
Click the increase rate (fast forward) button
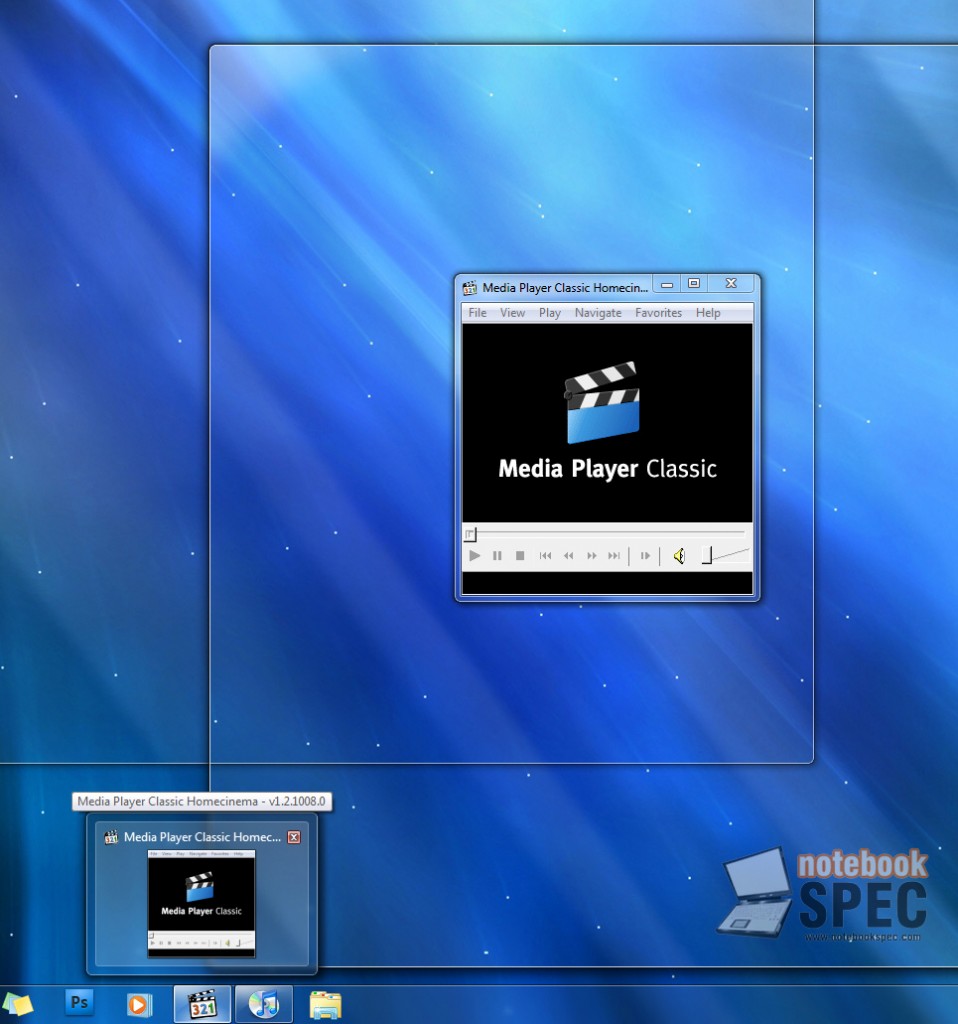(x=592, y=556)
